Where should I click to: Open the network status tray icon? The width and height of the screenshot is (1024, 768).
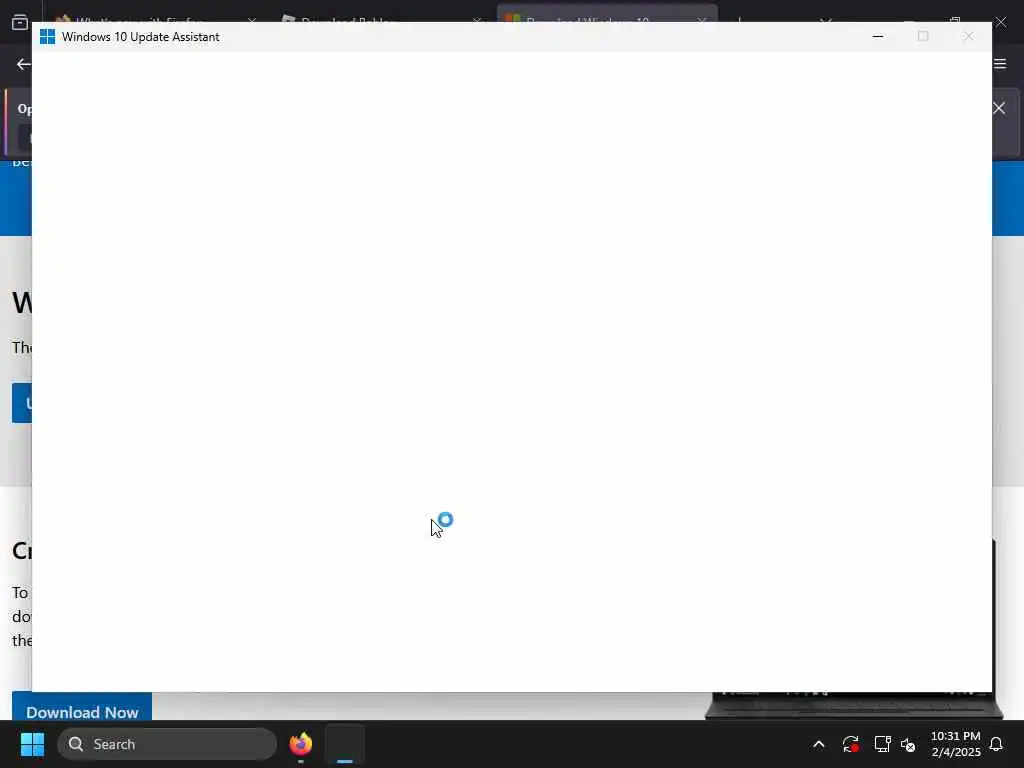tap(882, 744)
